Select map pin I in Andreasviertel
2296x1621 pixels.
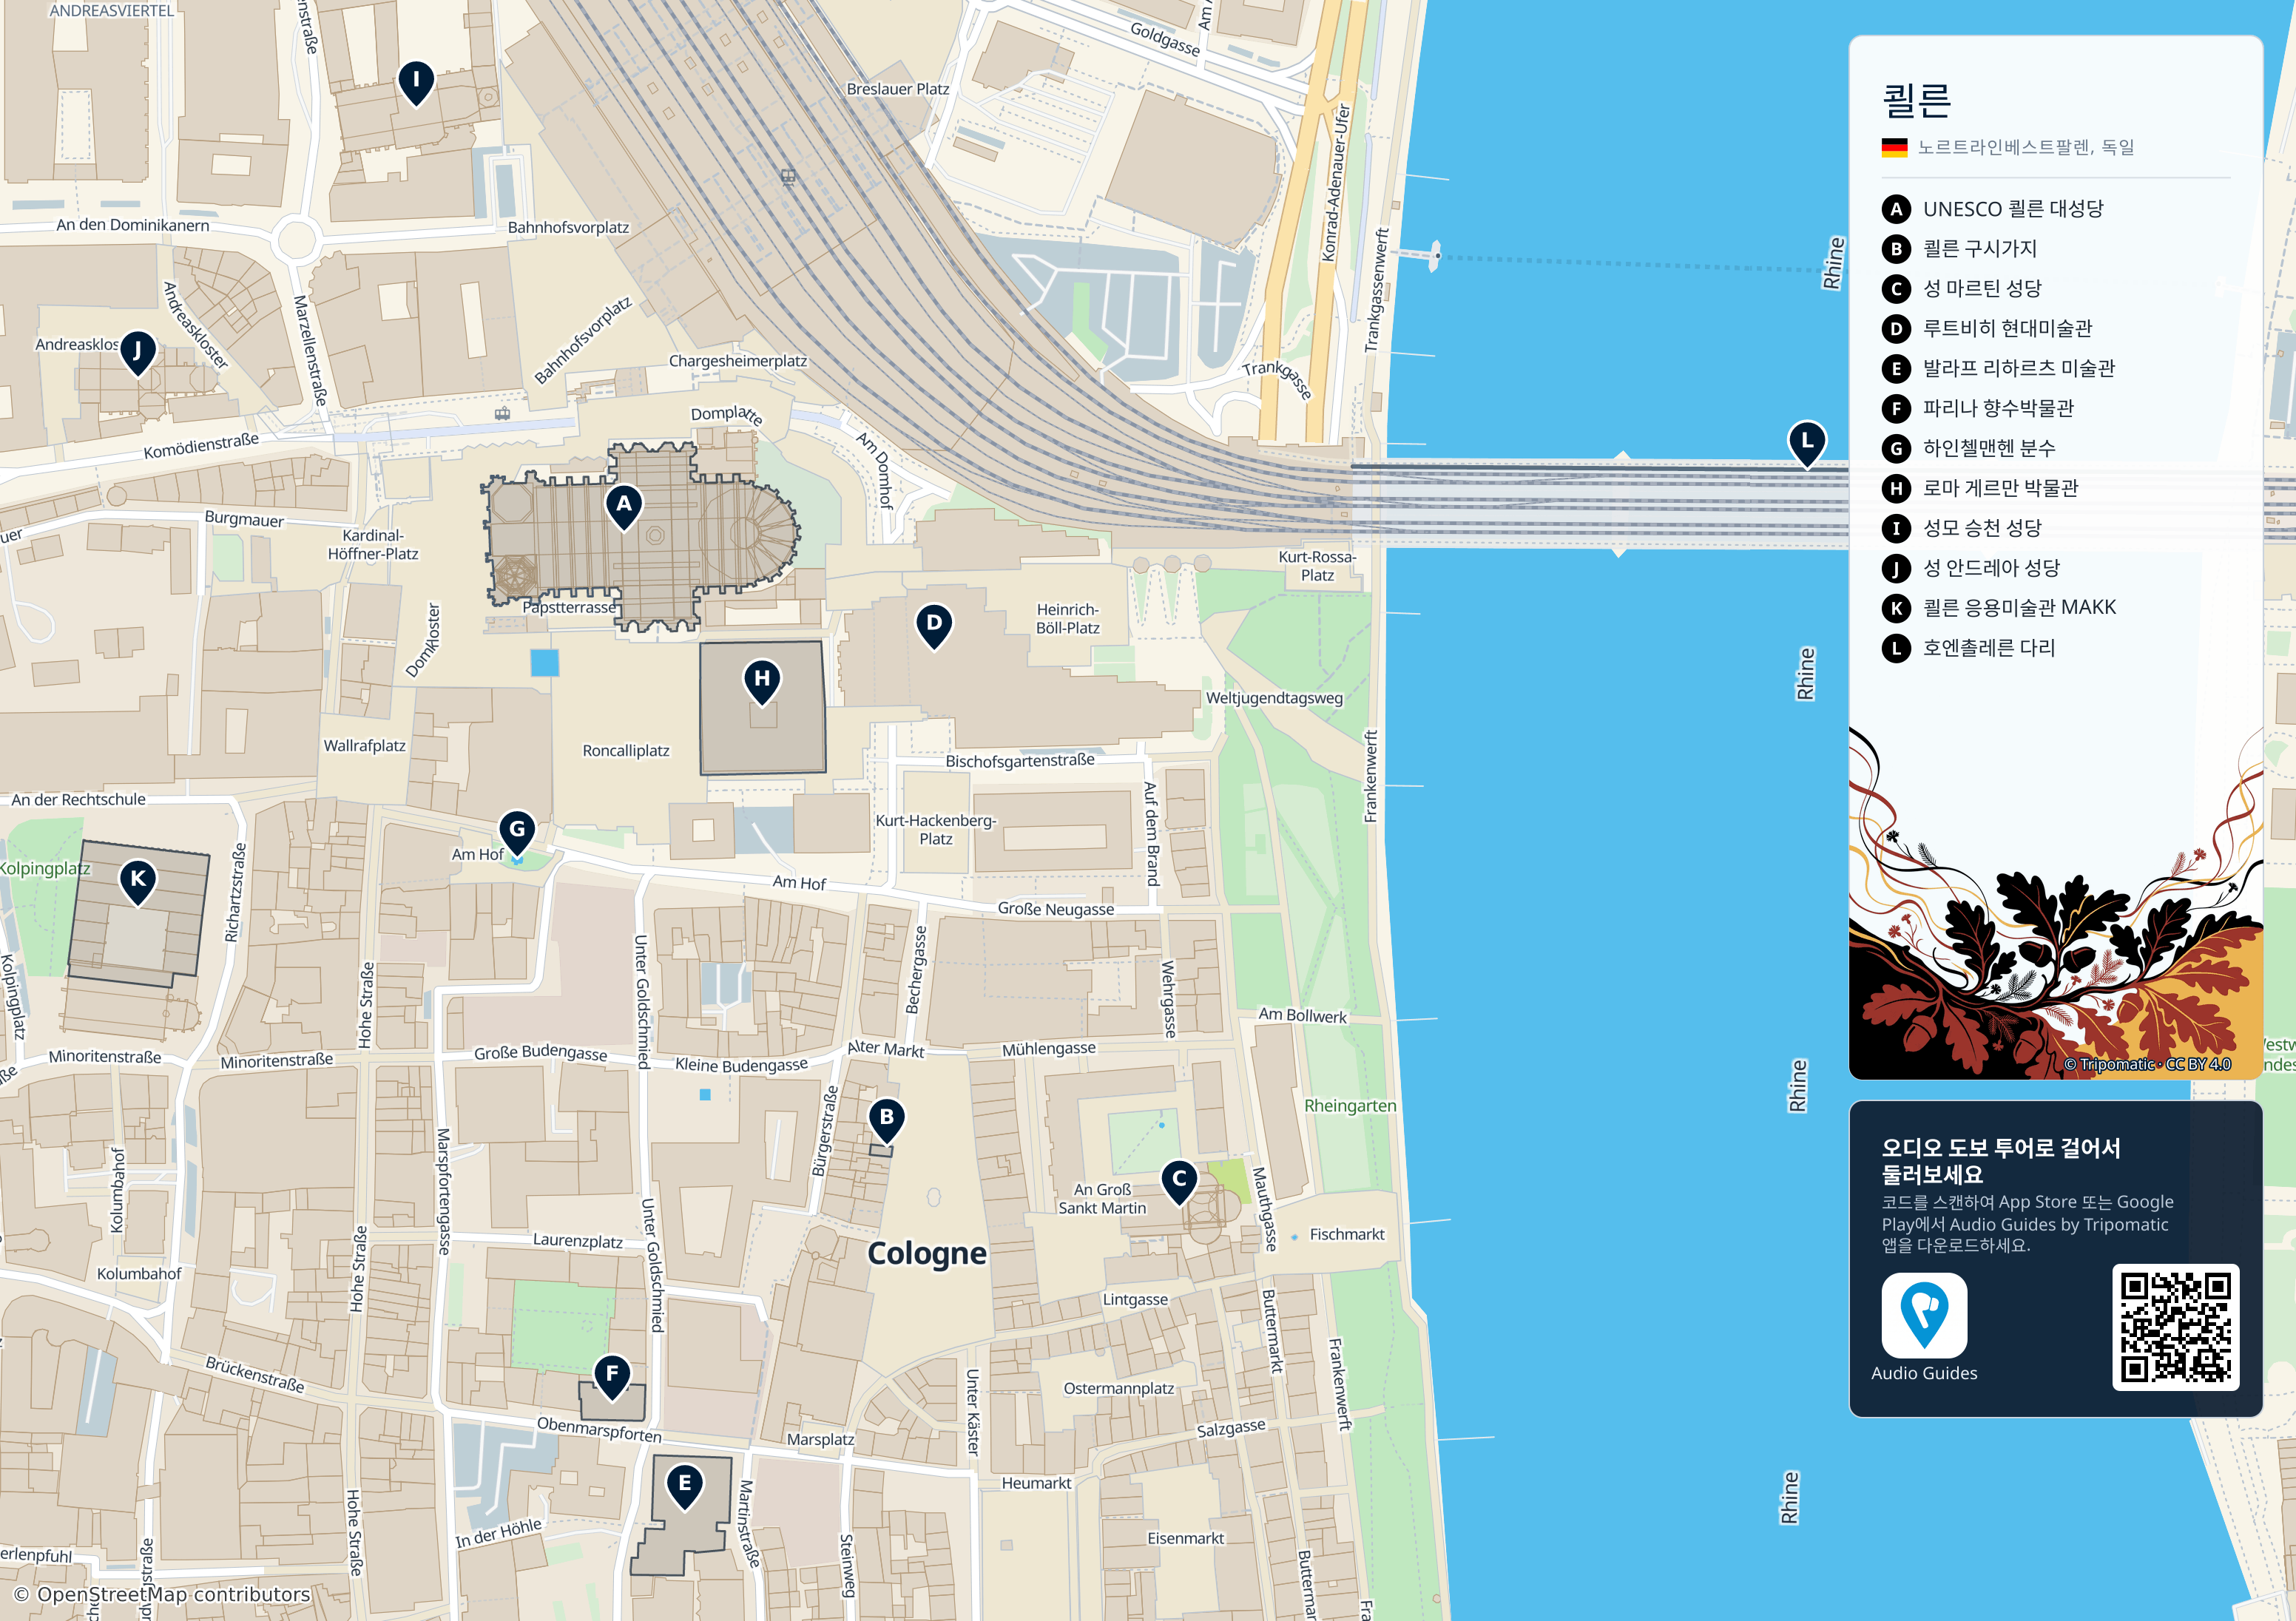[416, 81]
